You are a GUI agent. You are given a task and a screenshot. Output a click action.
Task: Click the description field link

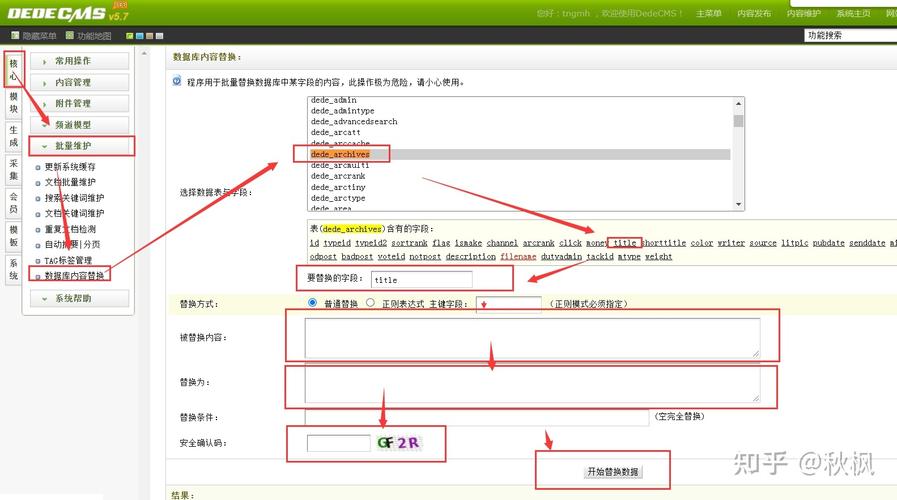[471, 257]
